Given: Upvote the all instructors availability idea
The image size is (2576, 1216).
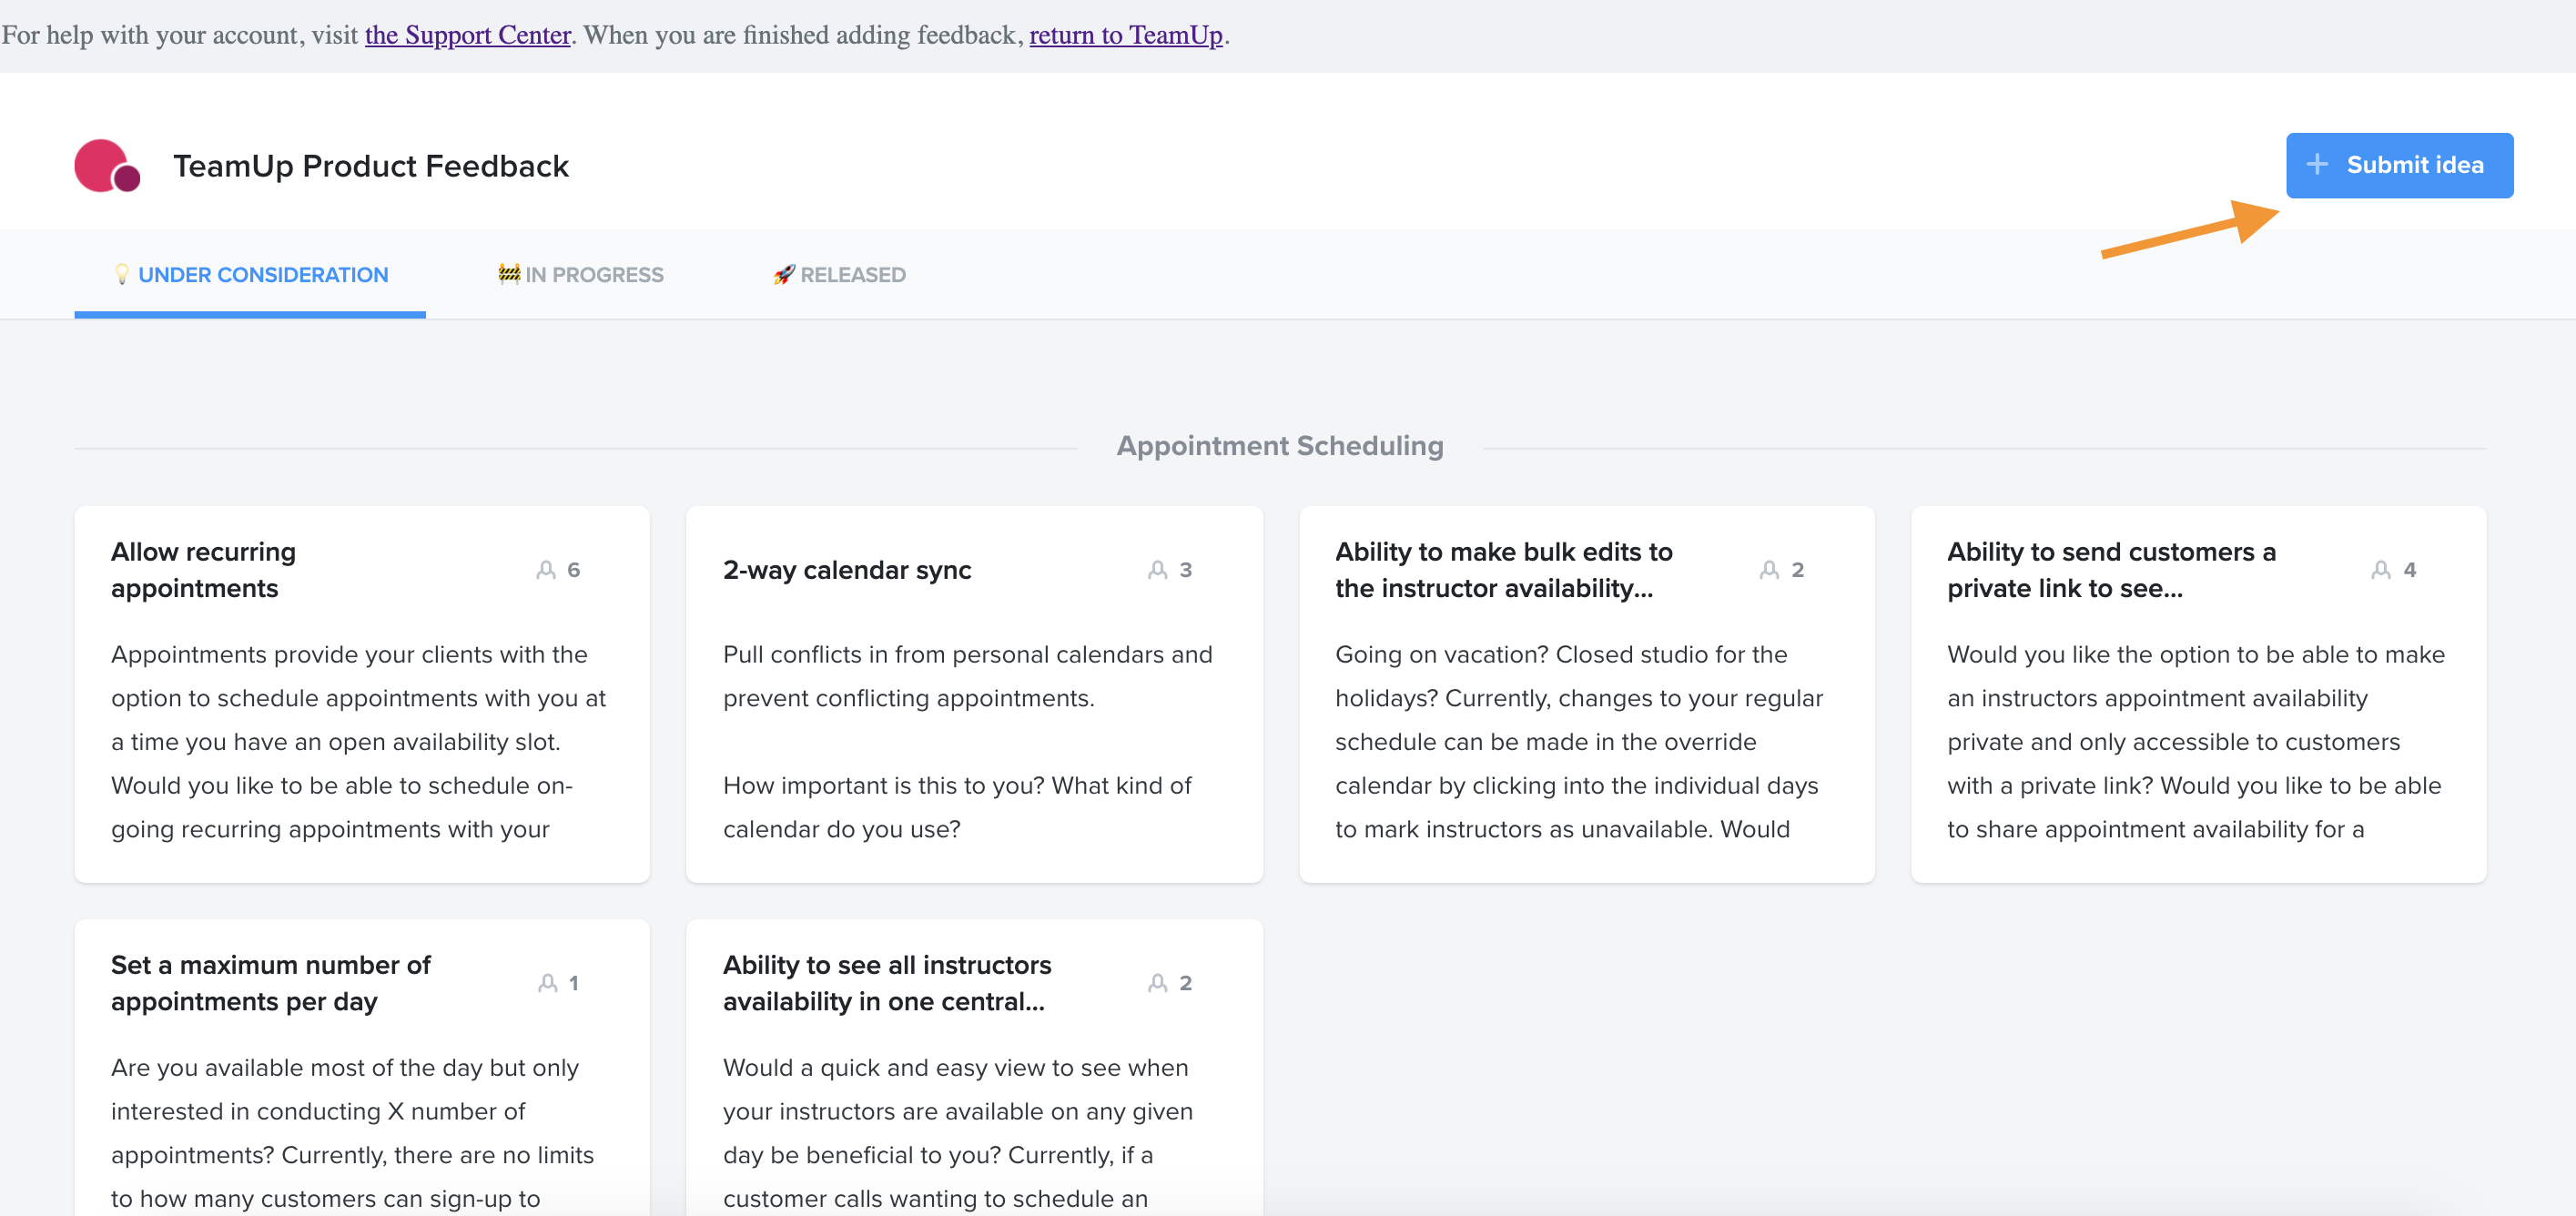Looking at the screenshot, I should [1158, 983].
